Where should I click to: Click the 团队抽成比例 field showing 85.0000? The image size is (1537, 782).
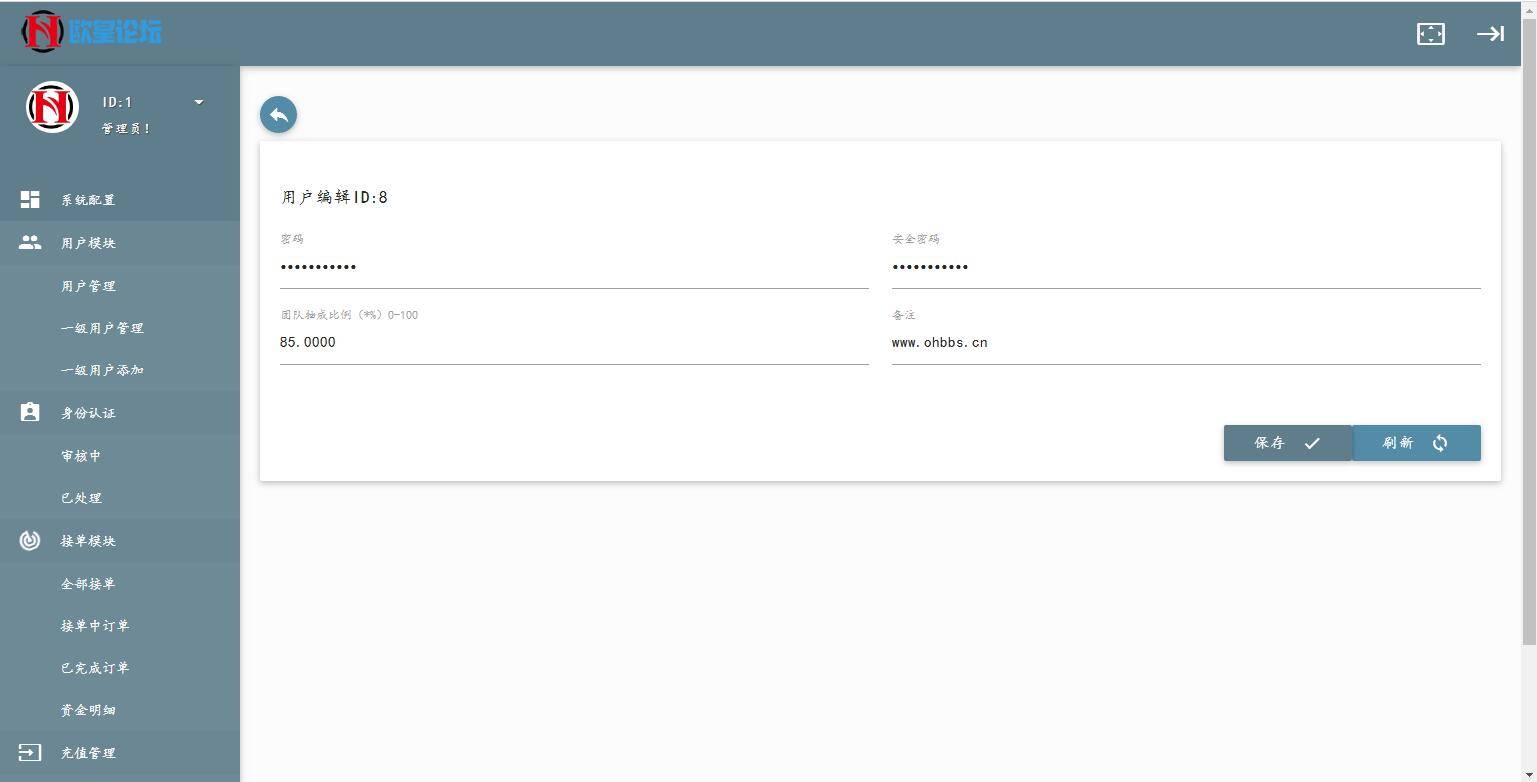[x=573, y=343]
